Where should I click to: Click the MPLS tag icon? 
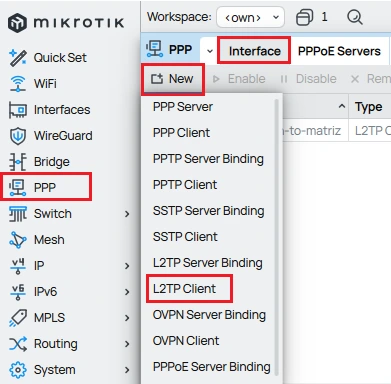[18, 318]
